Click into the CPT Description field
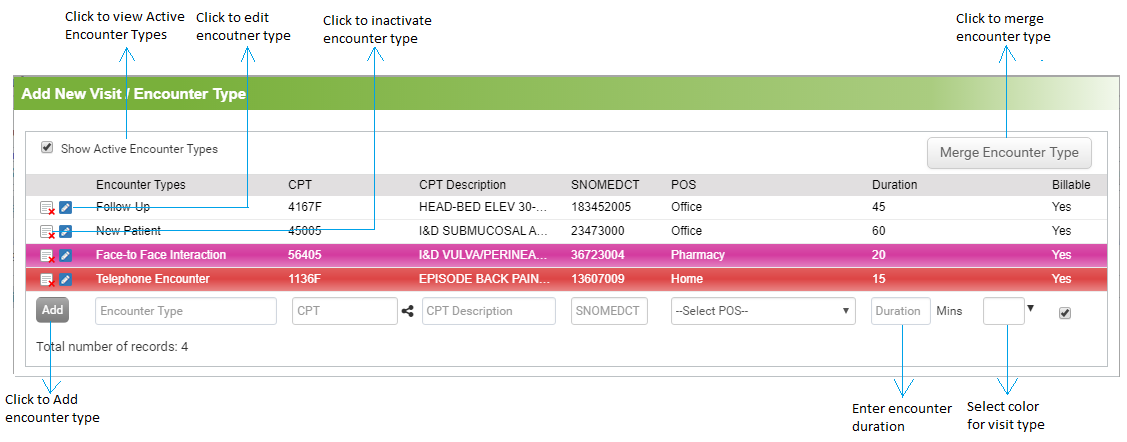 click(x=489, y=311)
